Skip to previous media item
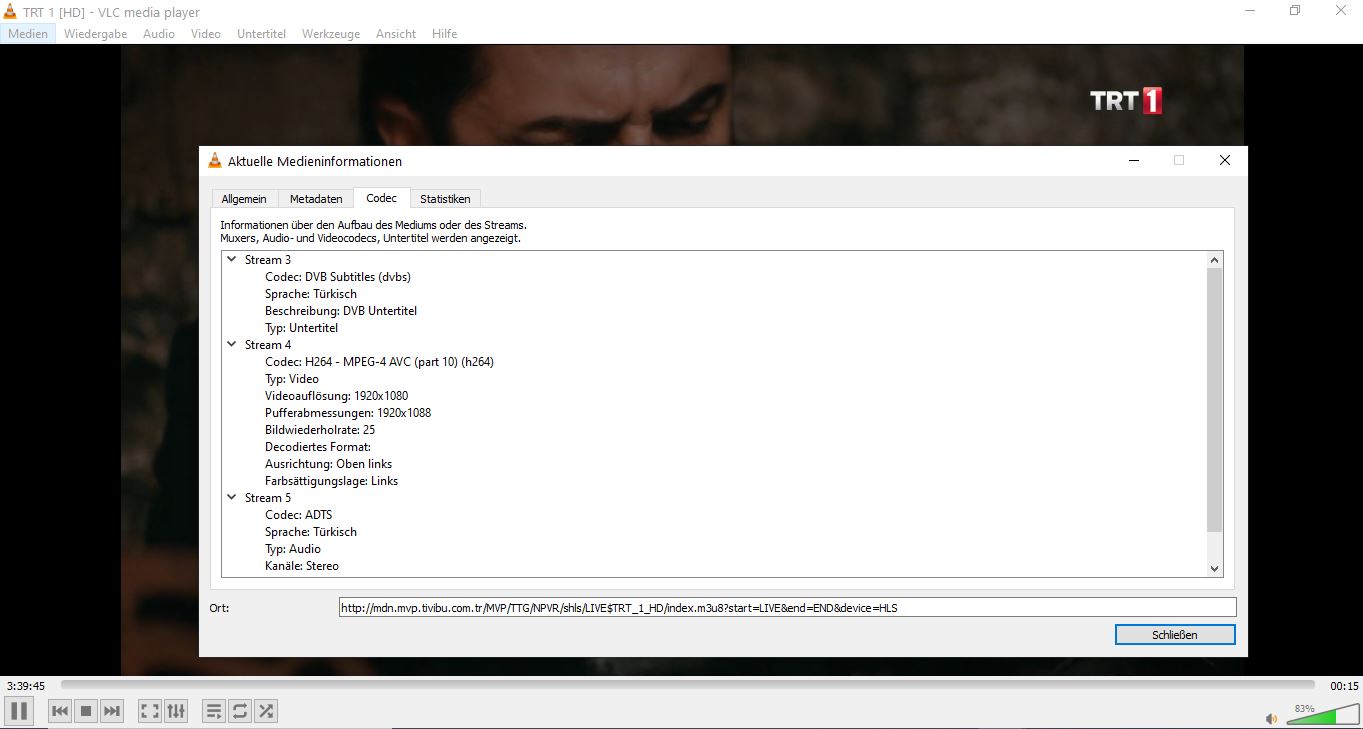 (x=60, y=711)
